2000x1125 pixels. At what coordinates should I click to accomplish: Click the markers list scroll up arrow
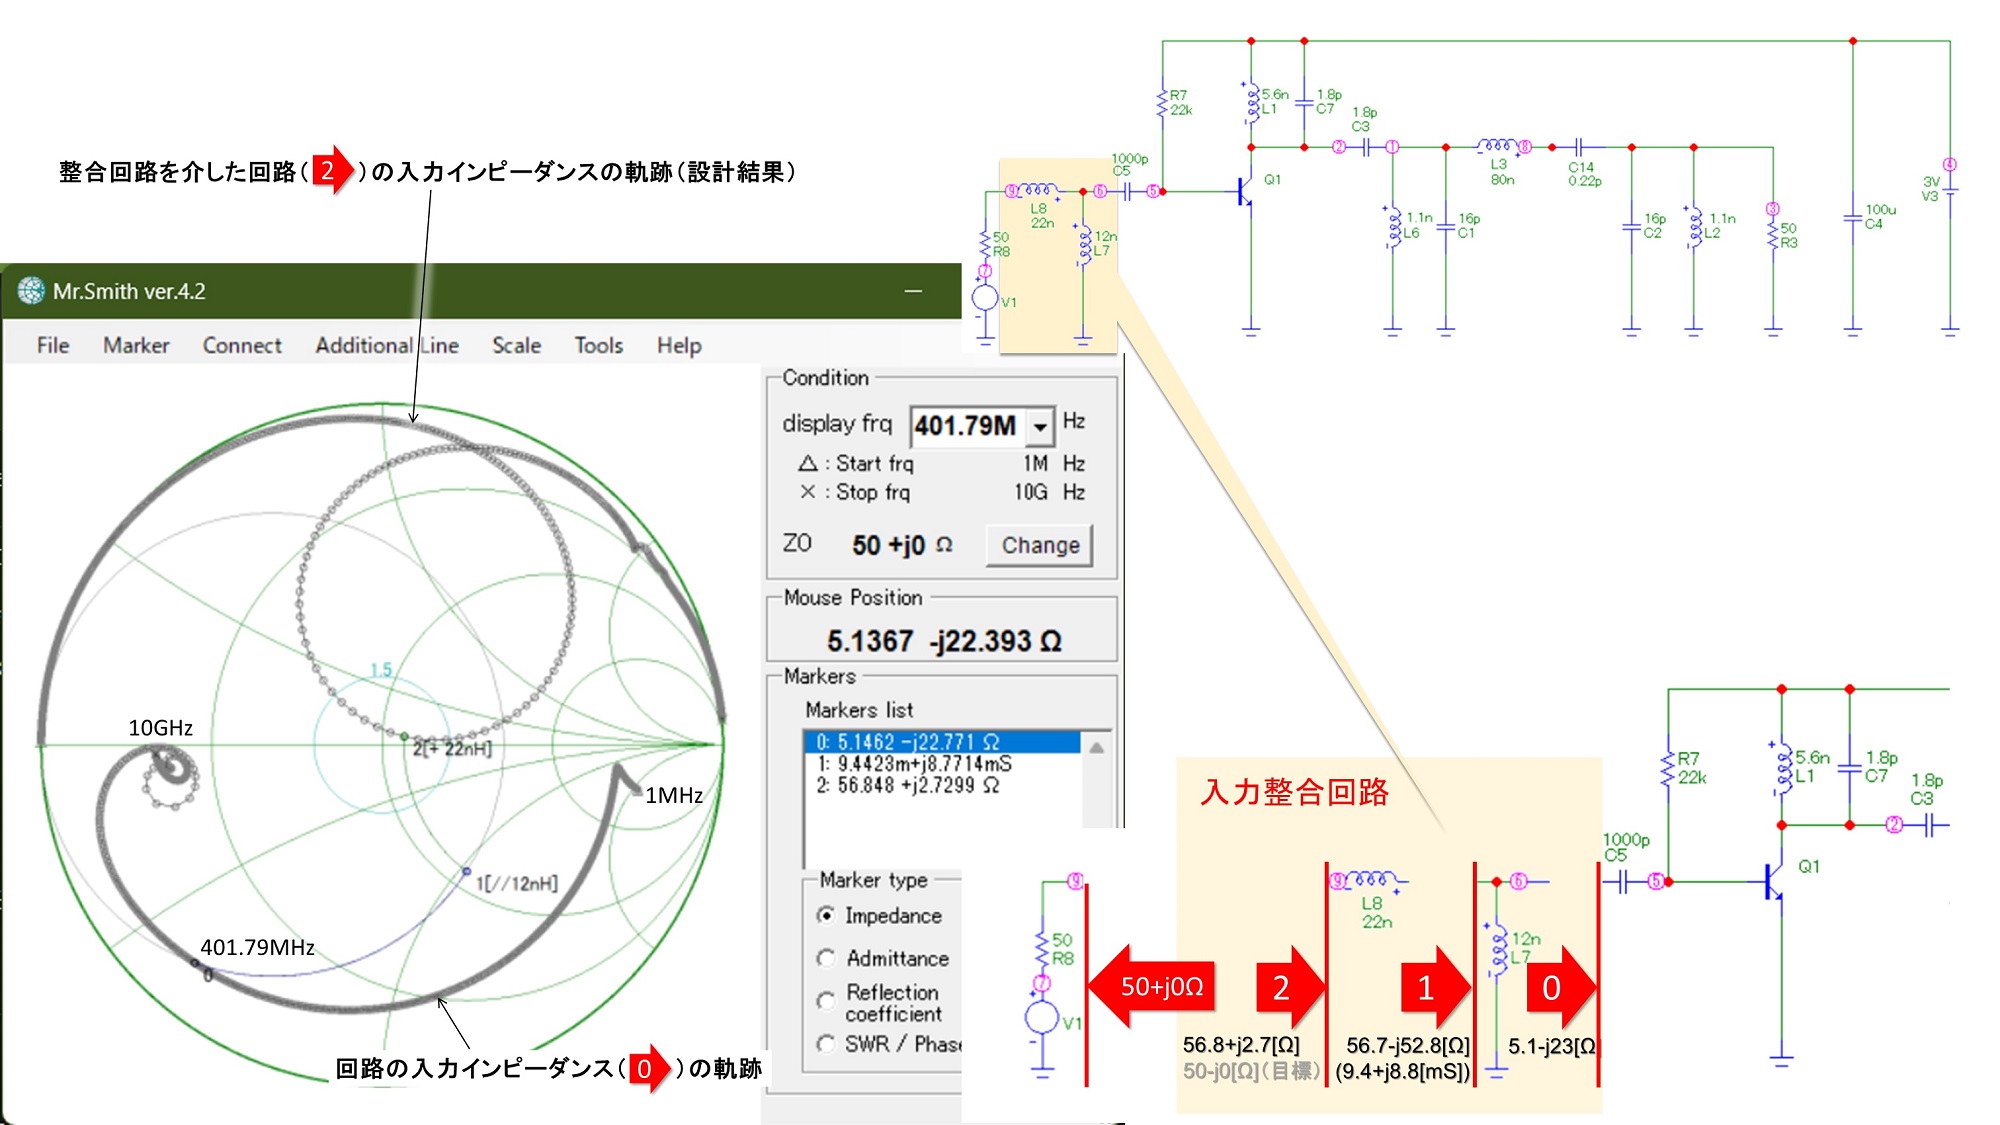[x=1097, y=747]
